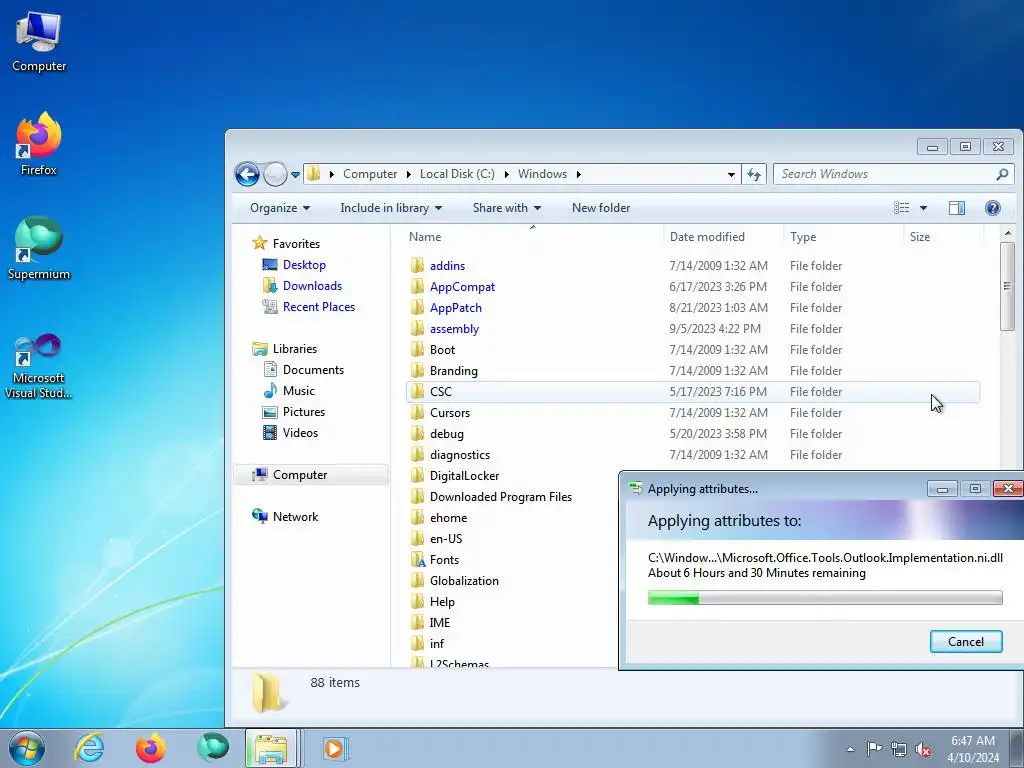Open Supermium from the taskbar
Viewport: 1024px width, 768px height.
point(213,748)
